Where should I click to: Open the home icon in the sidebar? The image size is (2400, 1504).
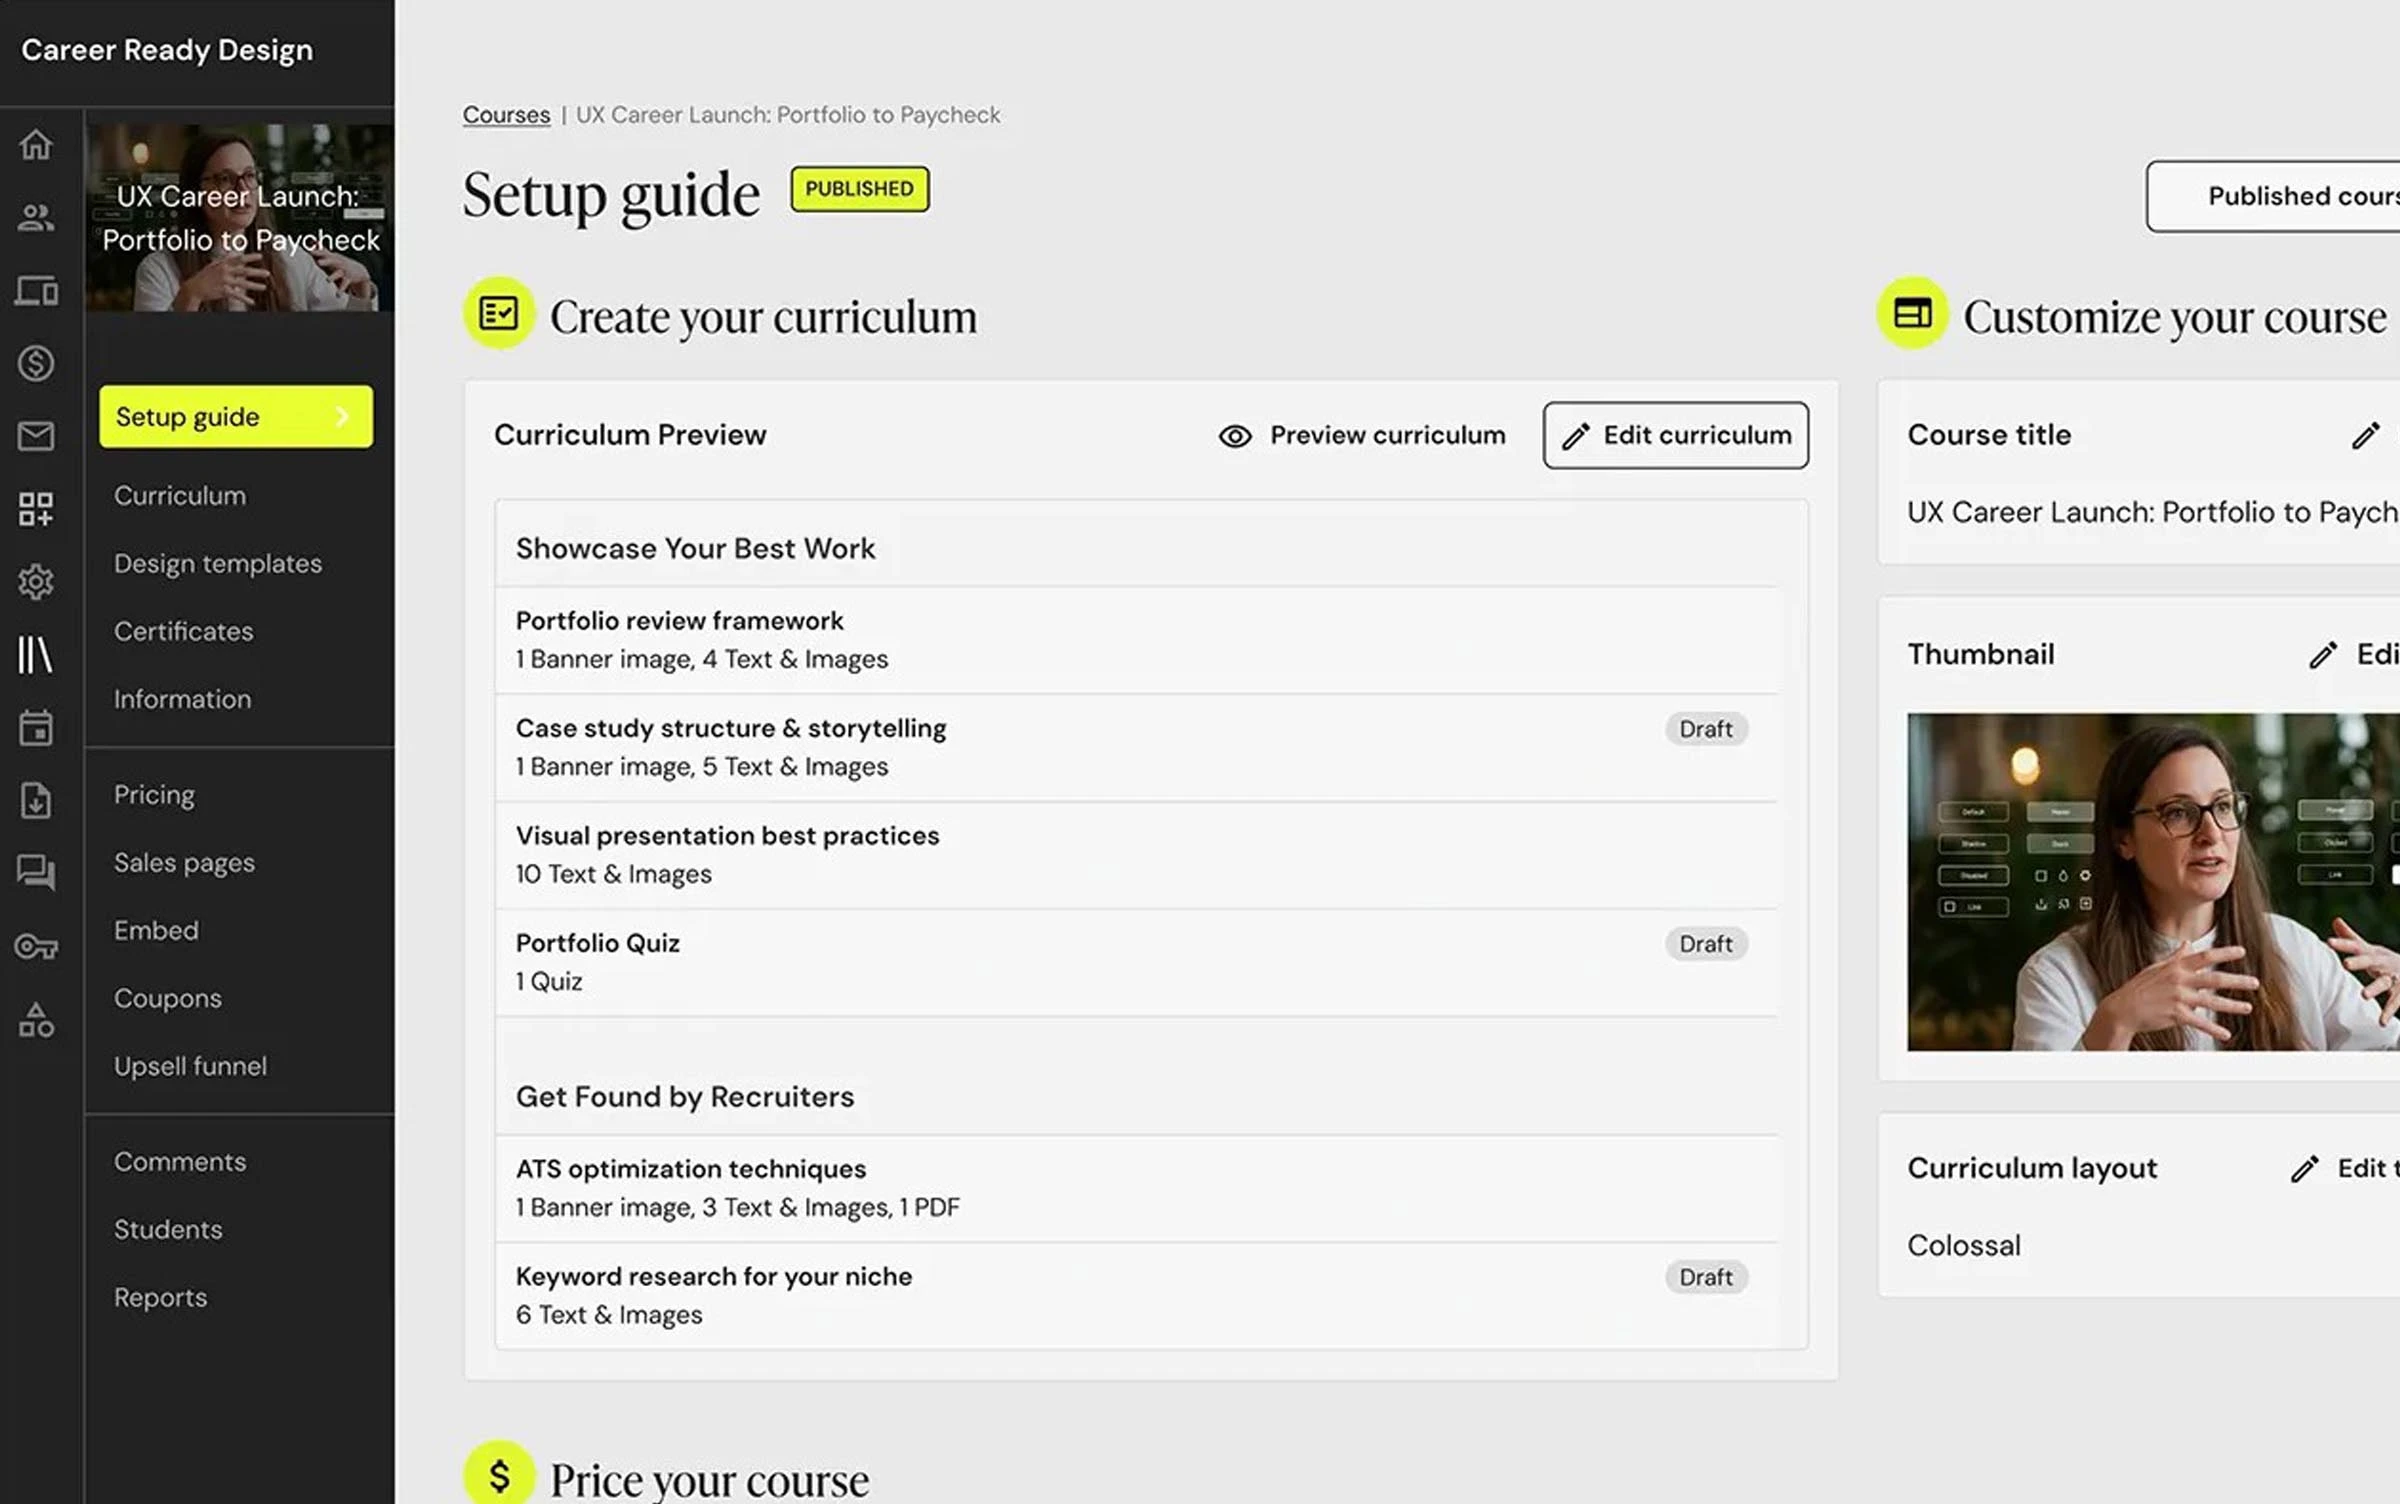[x=36, y=145]
